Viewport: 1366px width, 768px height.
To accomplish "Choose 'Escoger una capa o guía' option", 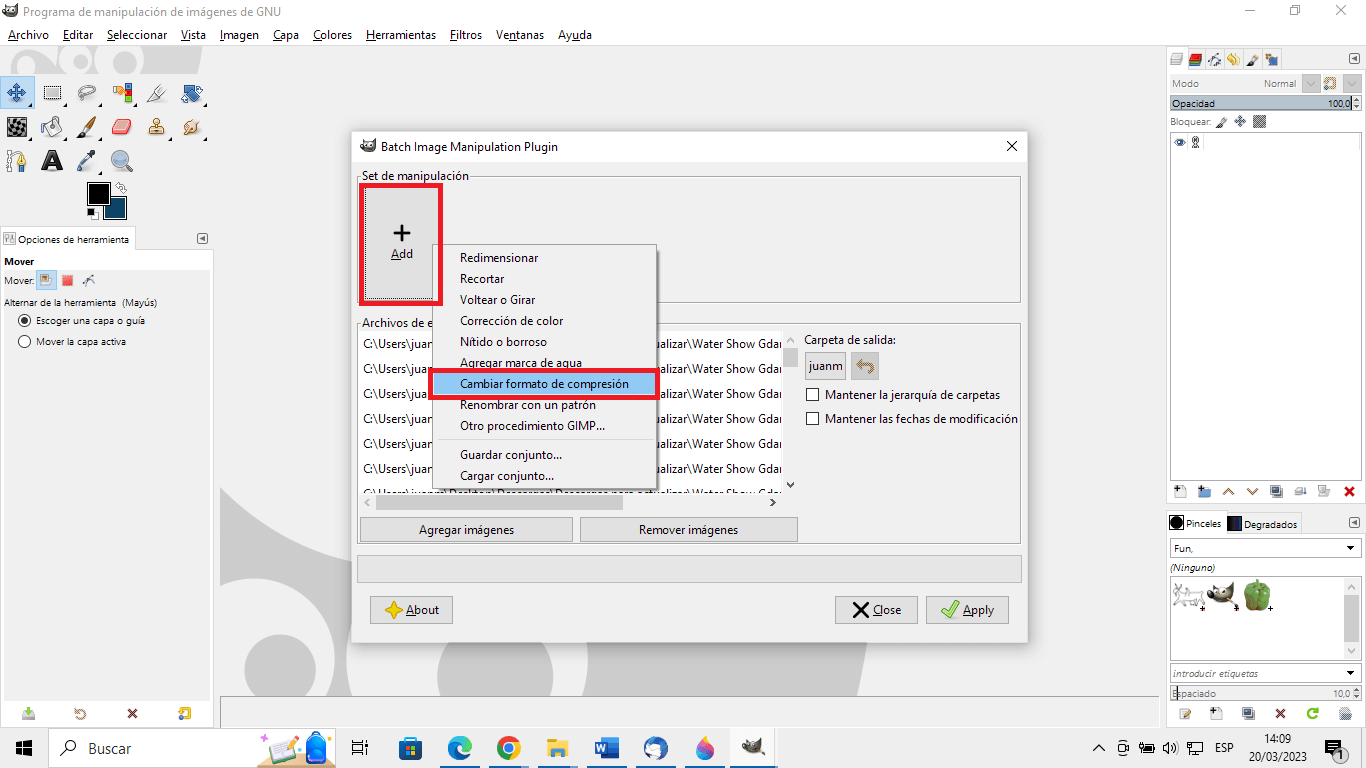I will pyautogui.click(x=82, y=321).
